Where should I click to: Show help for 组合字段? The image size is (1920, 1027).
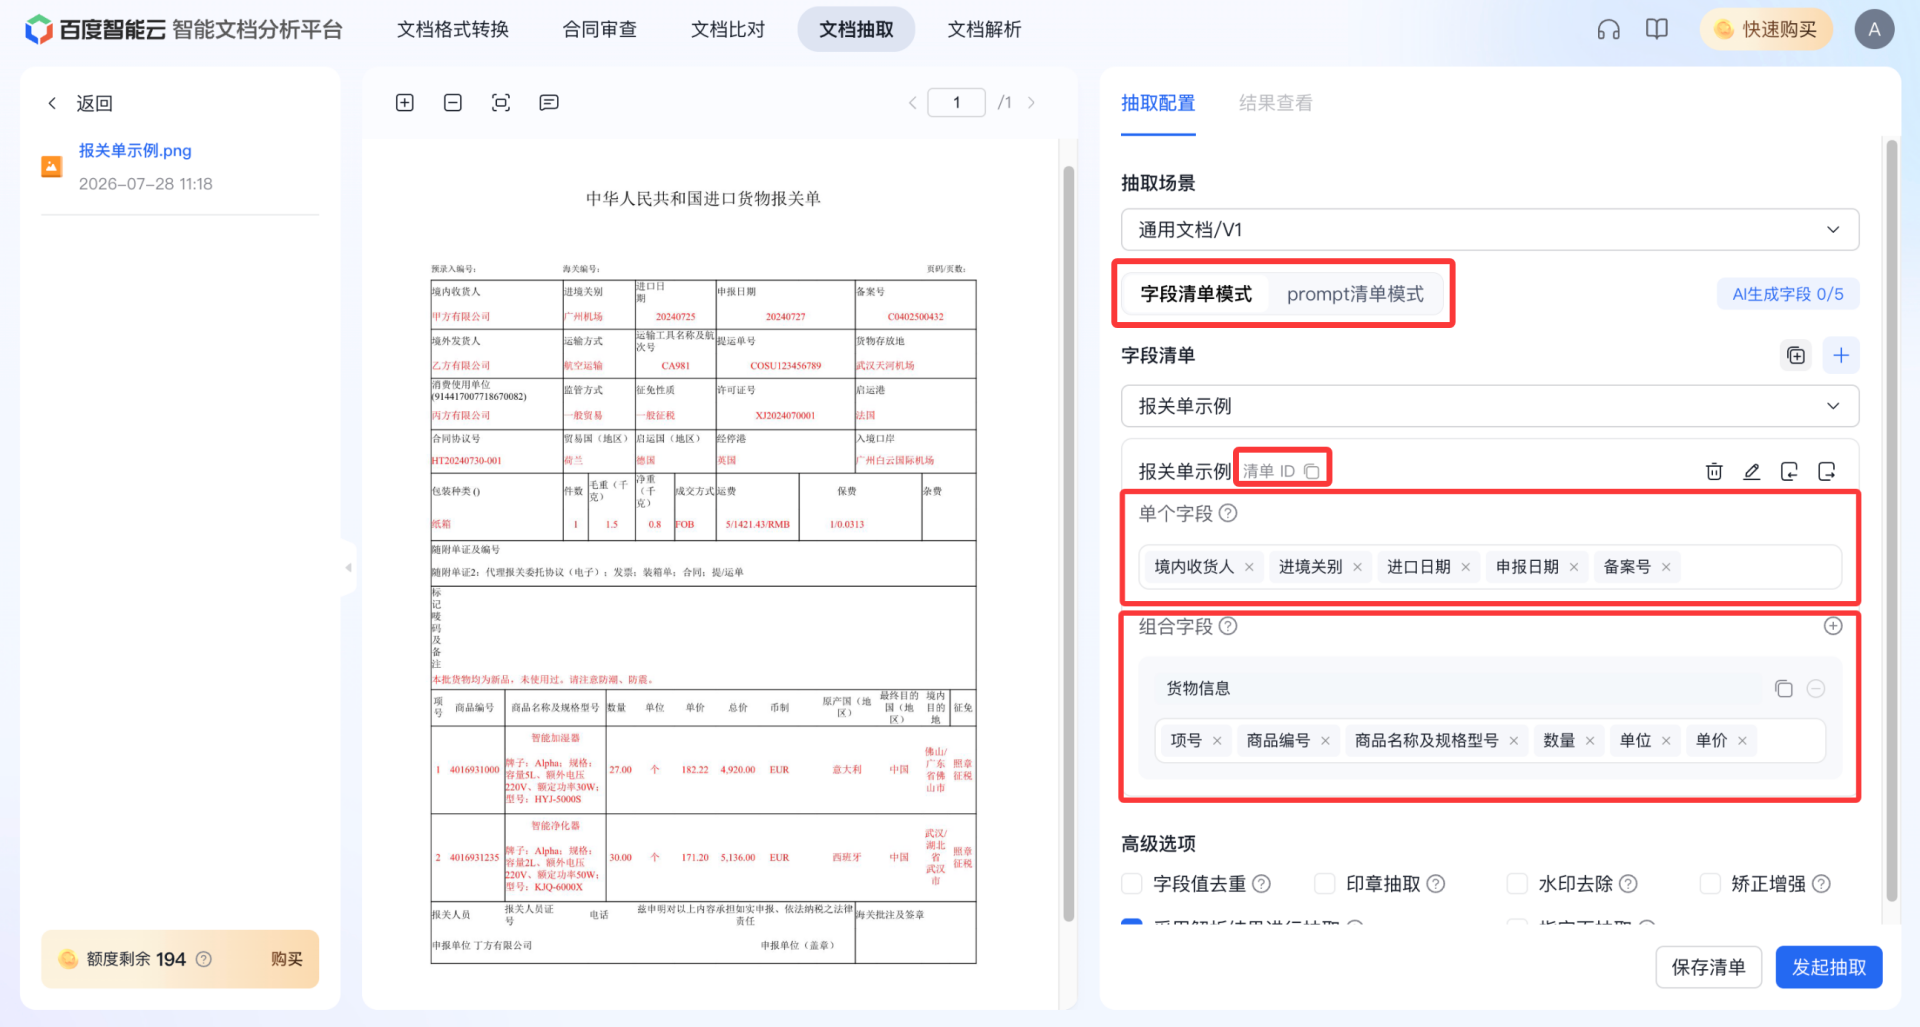(x=1228, y=626)
